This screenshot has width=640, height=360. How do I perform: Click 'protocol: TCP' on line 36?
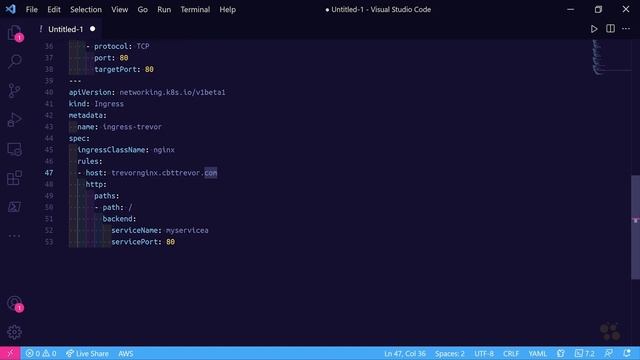coord(122,46)
